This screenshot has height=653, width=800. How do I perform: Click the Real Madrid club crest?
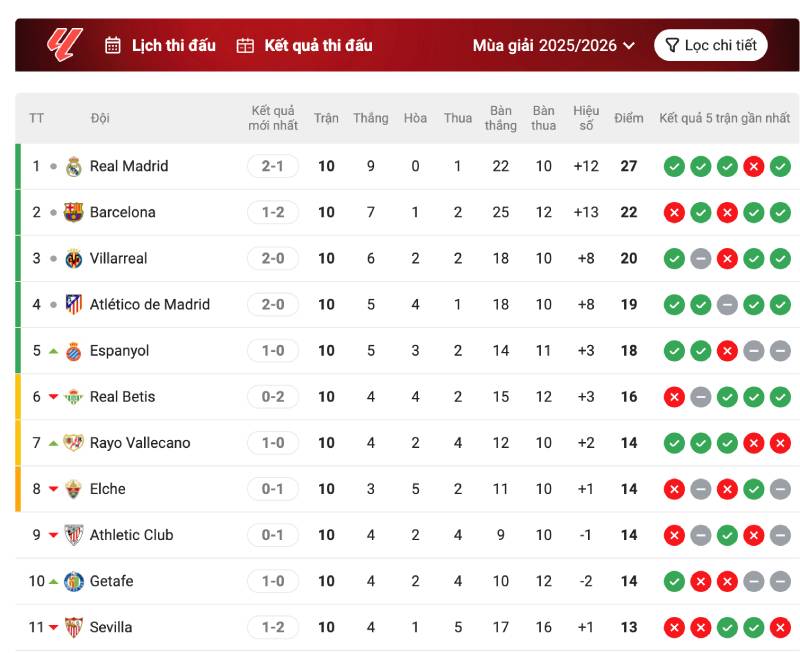tap(73, 166)
